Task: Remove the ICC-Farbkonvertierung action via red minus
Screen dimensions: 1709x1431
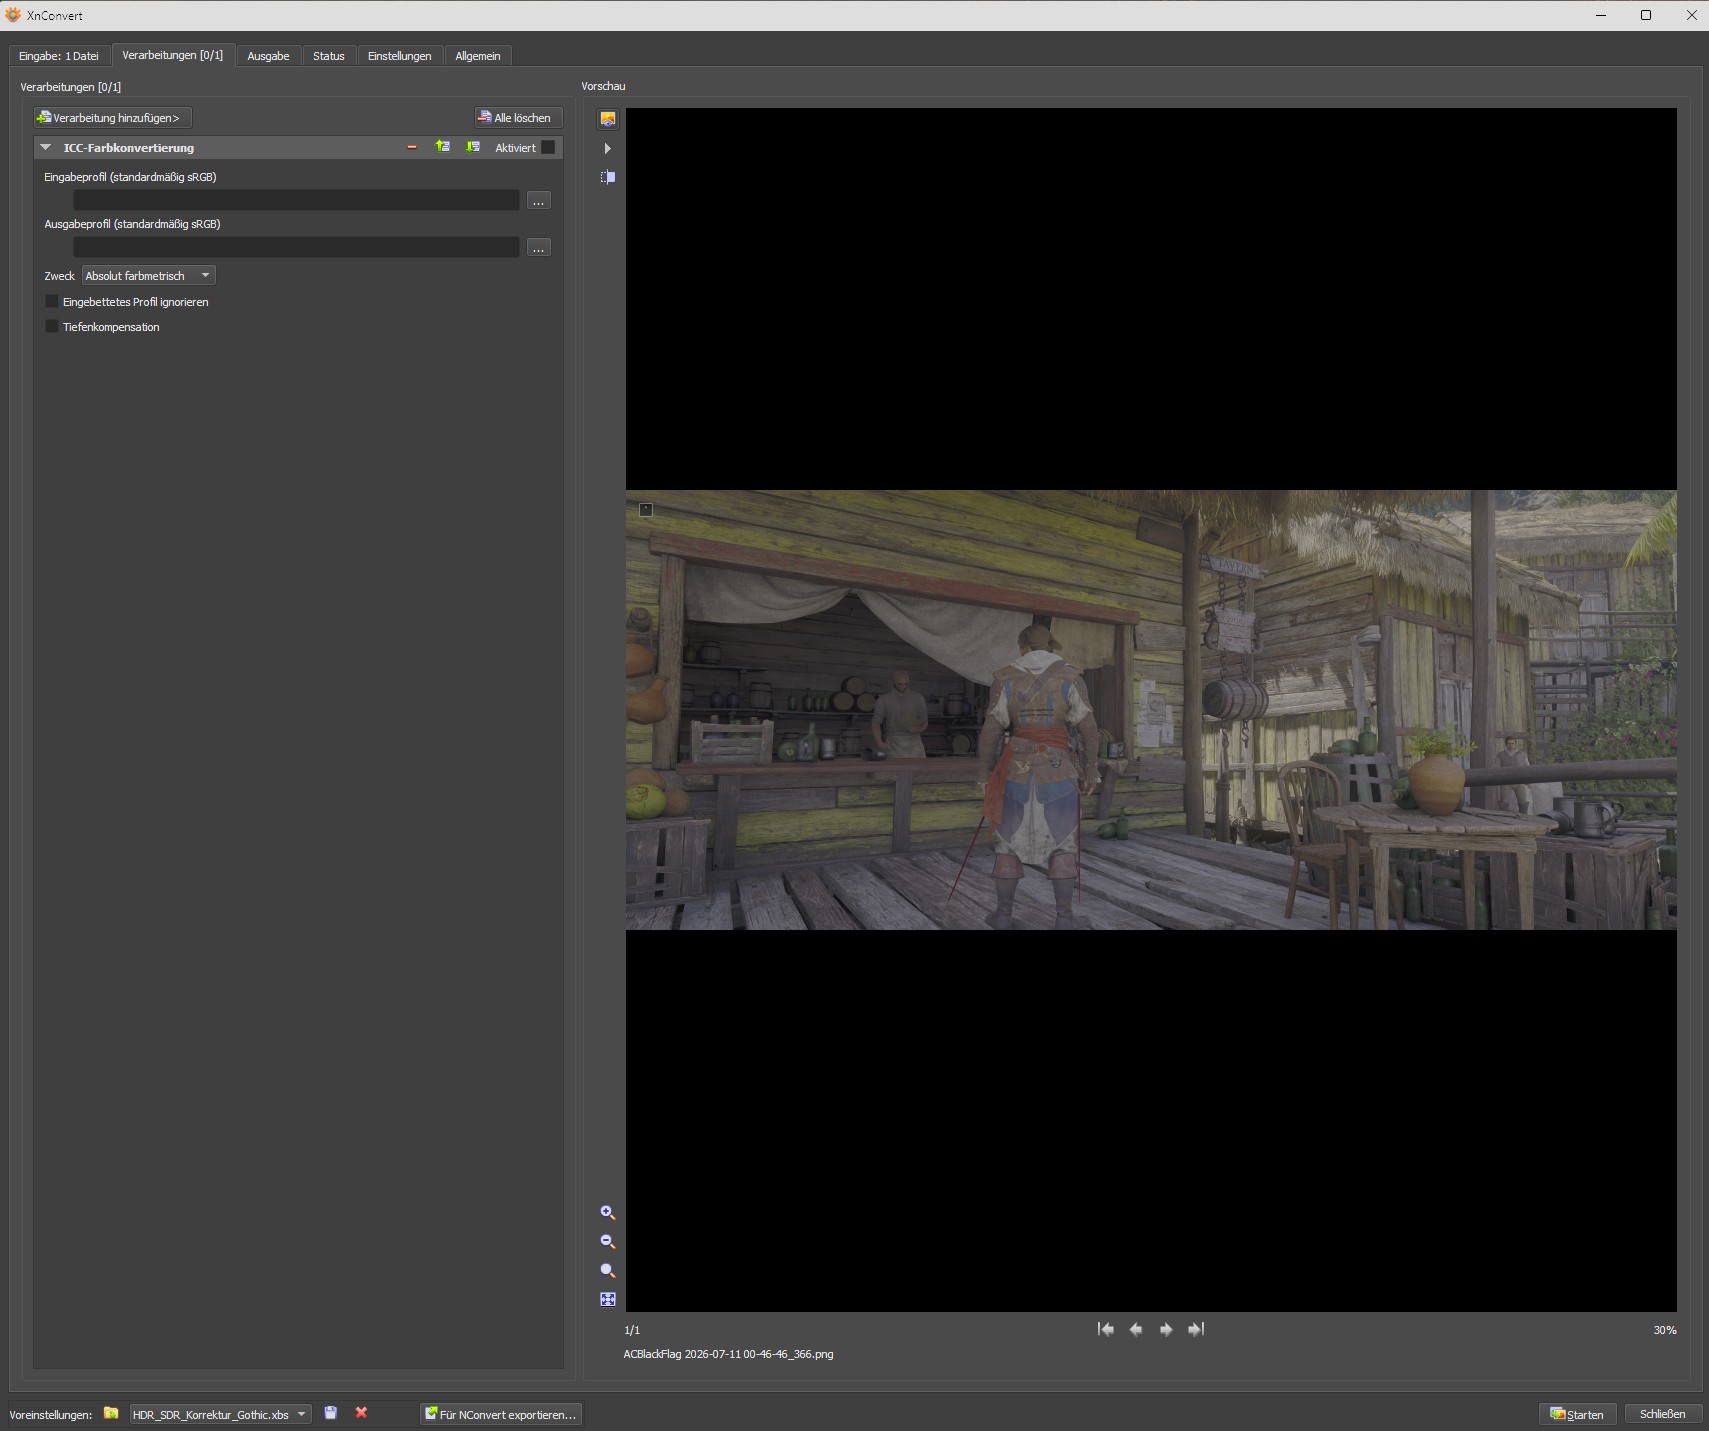Action: pos(412,147)
